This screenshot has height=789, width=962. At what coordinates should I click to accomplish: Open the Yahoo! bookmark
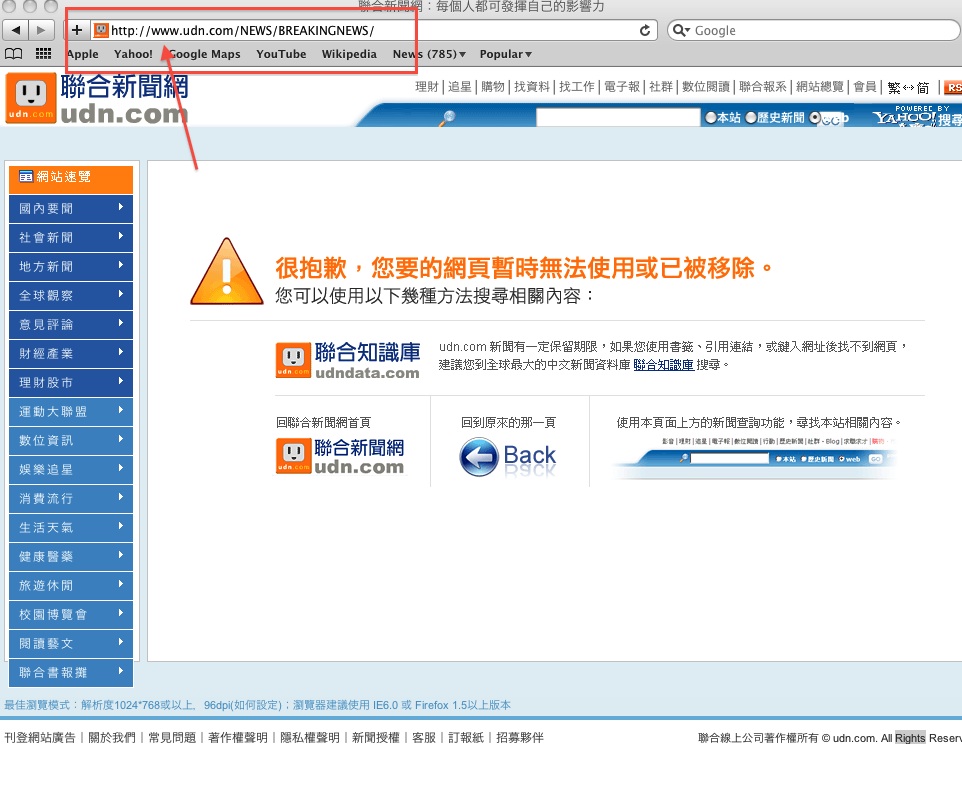pos(133,54)
